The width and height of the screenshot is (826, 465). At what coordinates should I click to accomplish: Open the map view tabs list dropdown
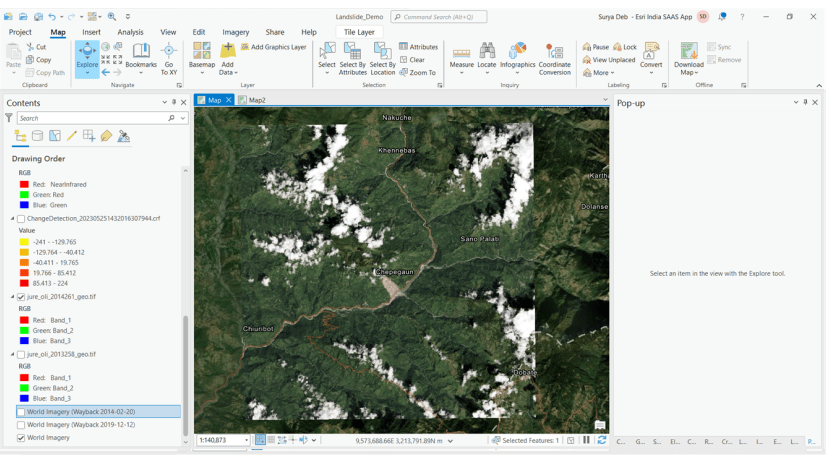click(605, 100)
